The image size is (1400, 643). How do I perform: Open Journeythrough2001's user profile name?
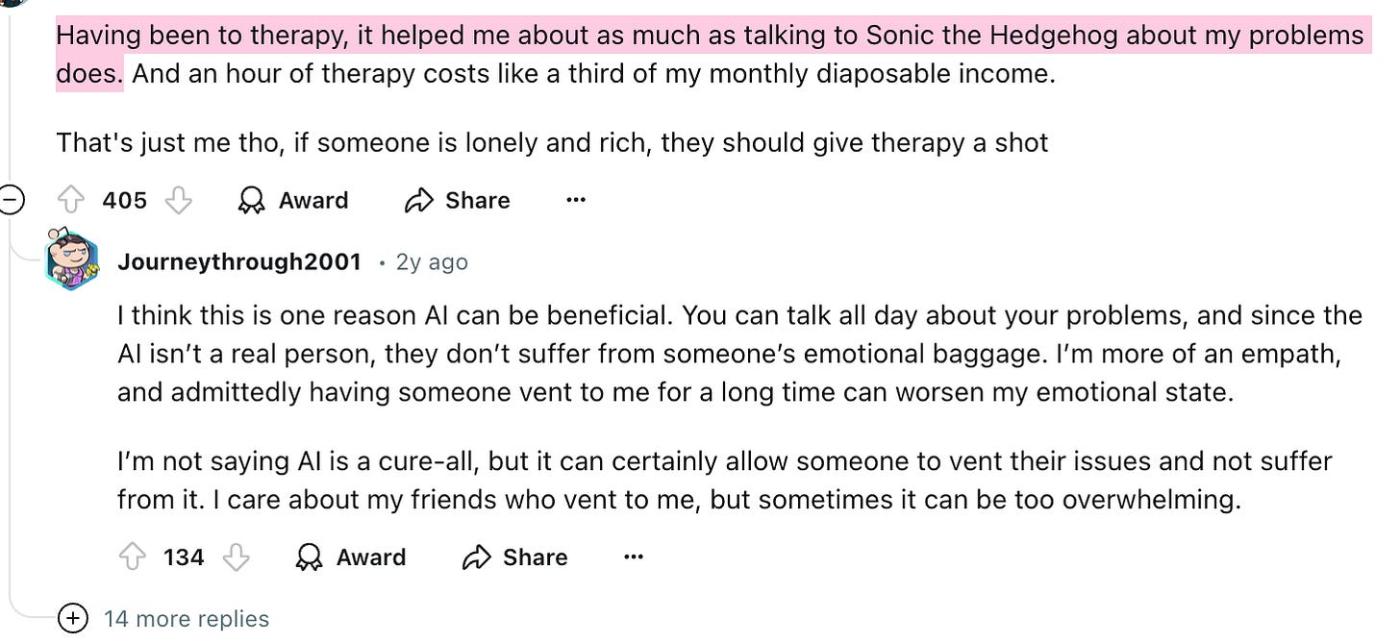239,262
